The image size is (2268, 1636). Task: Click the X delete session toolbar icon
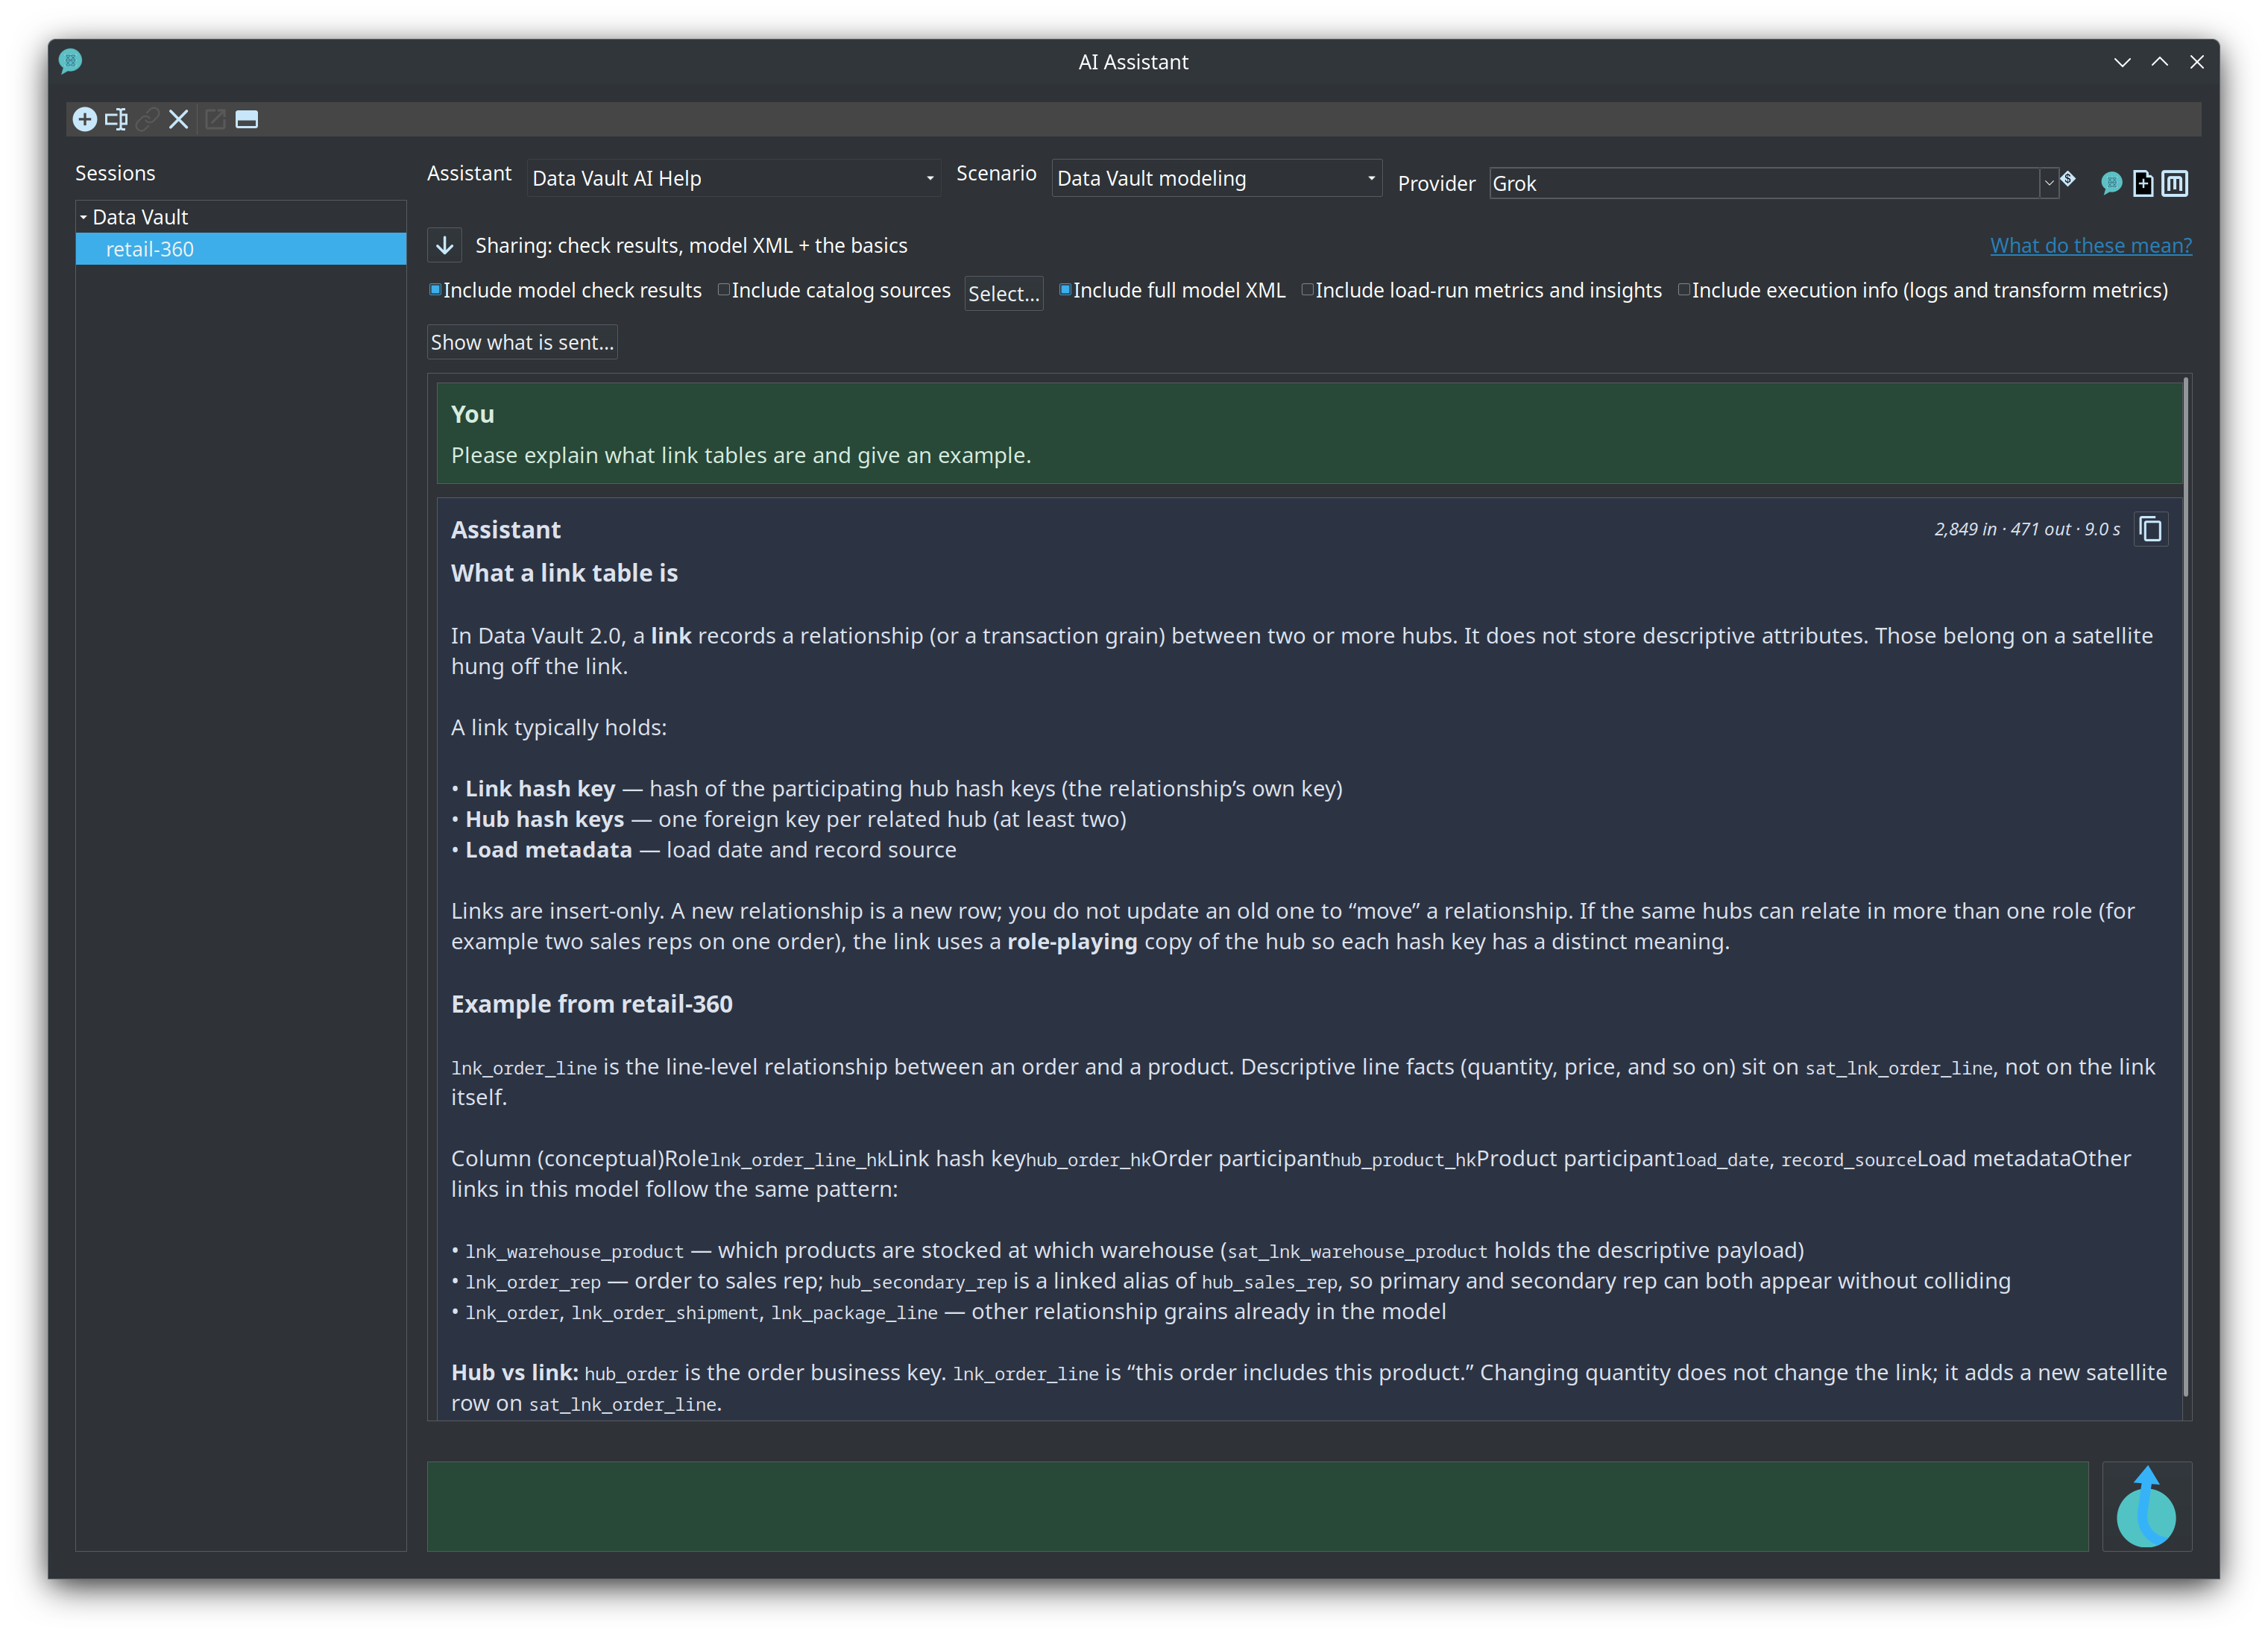pyautogui.click(x=179, y=119)
